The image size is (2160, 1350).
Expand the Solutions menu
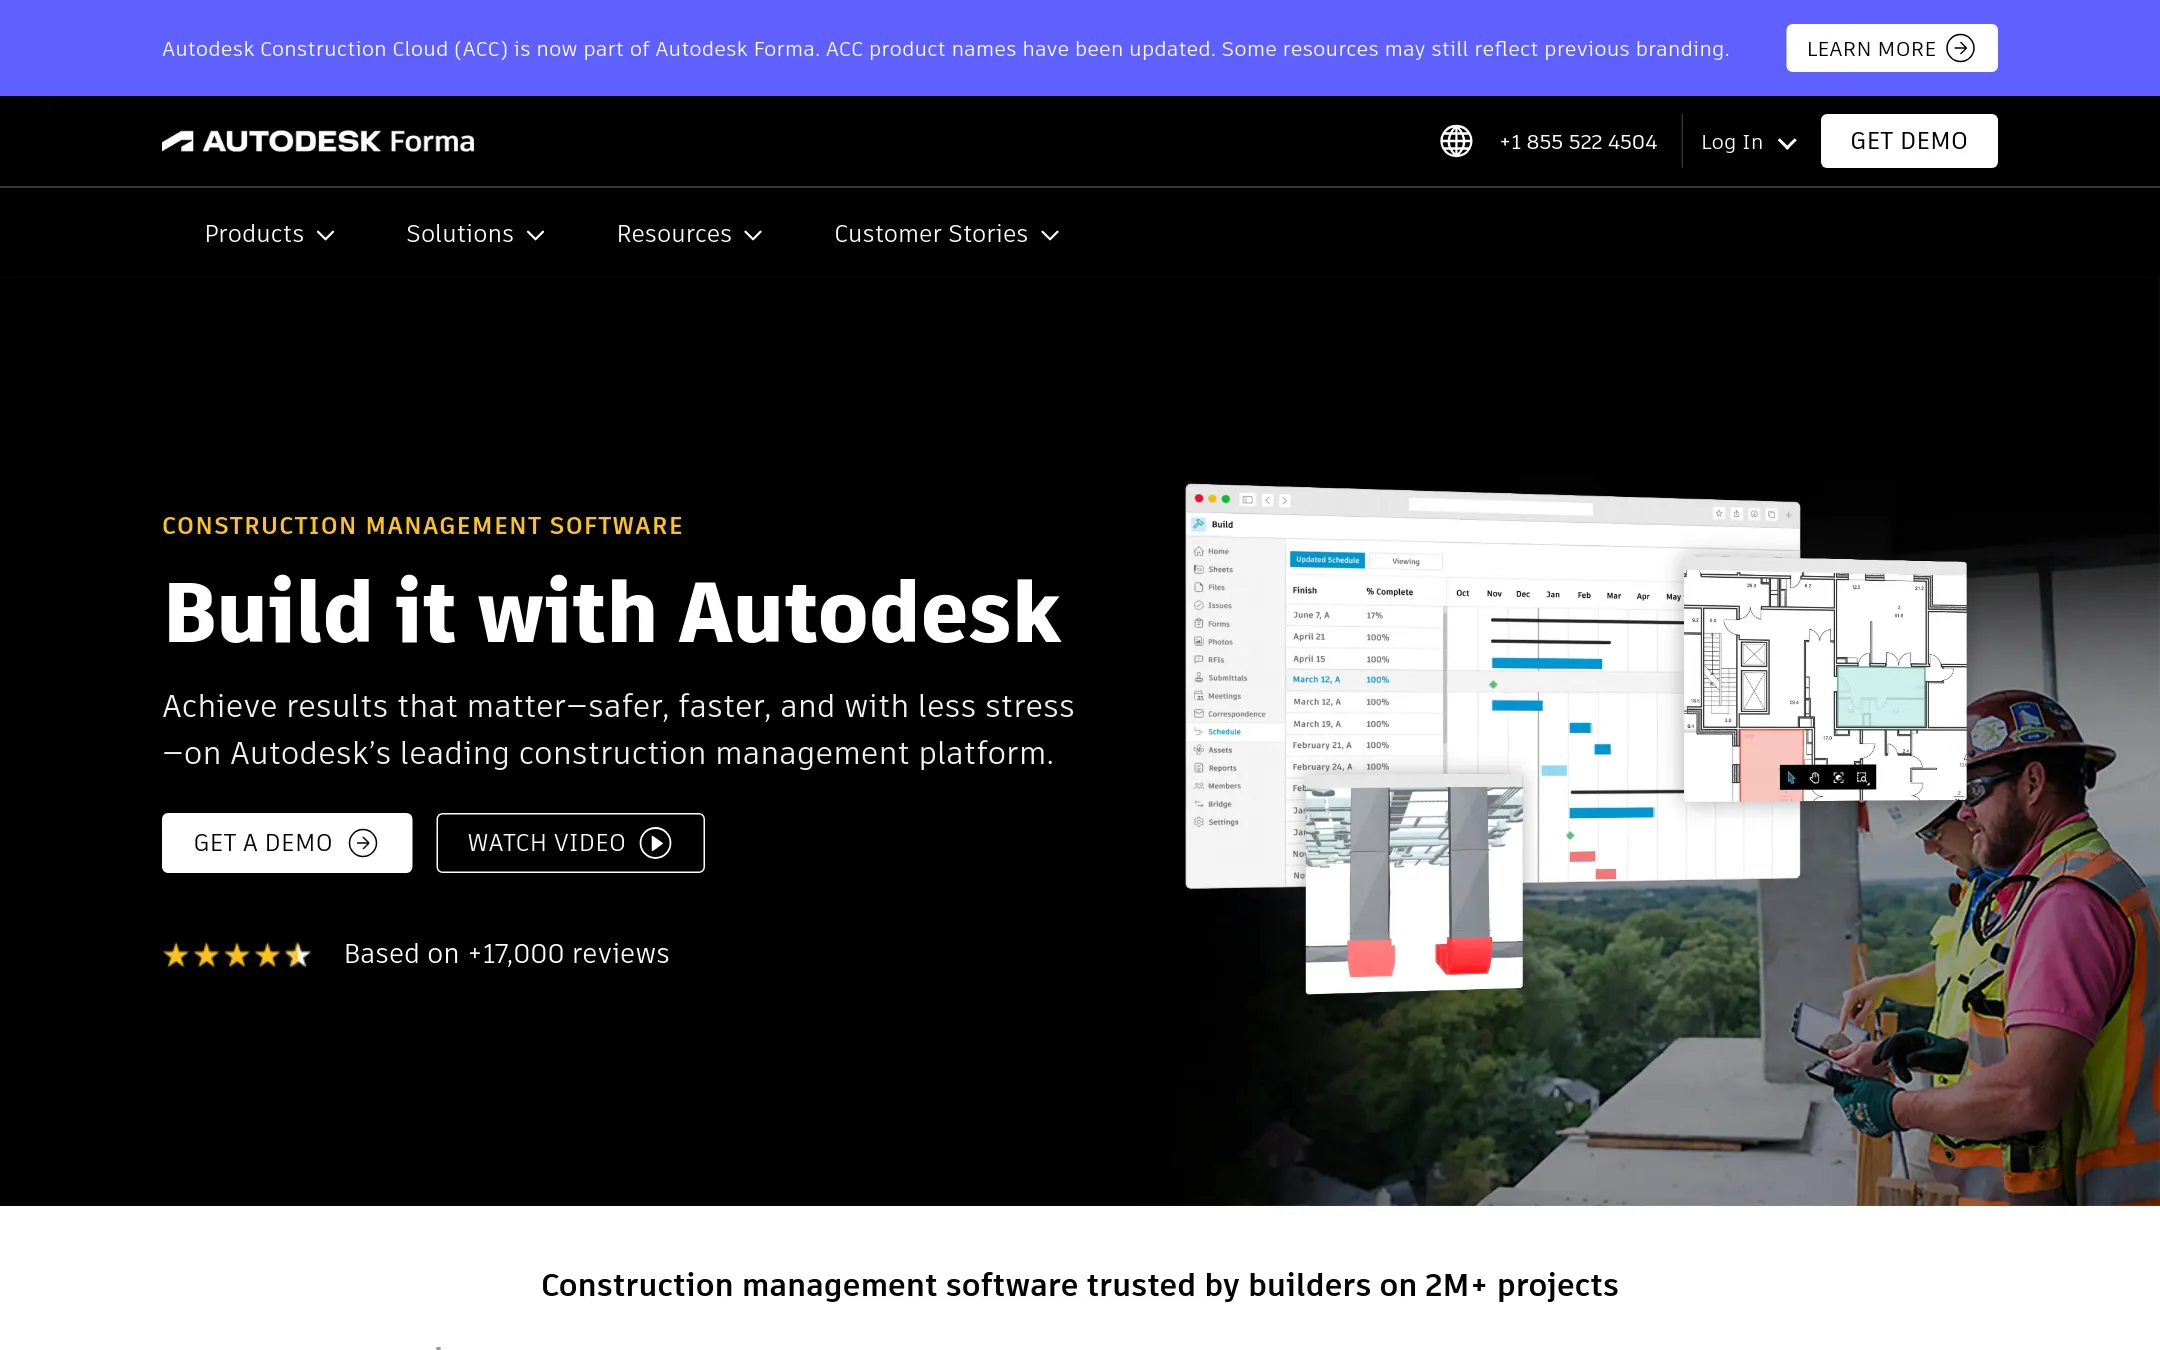(475, 234)
